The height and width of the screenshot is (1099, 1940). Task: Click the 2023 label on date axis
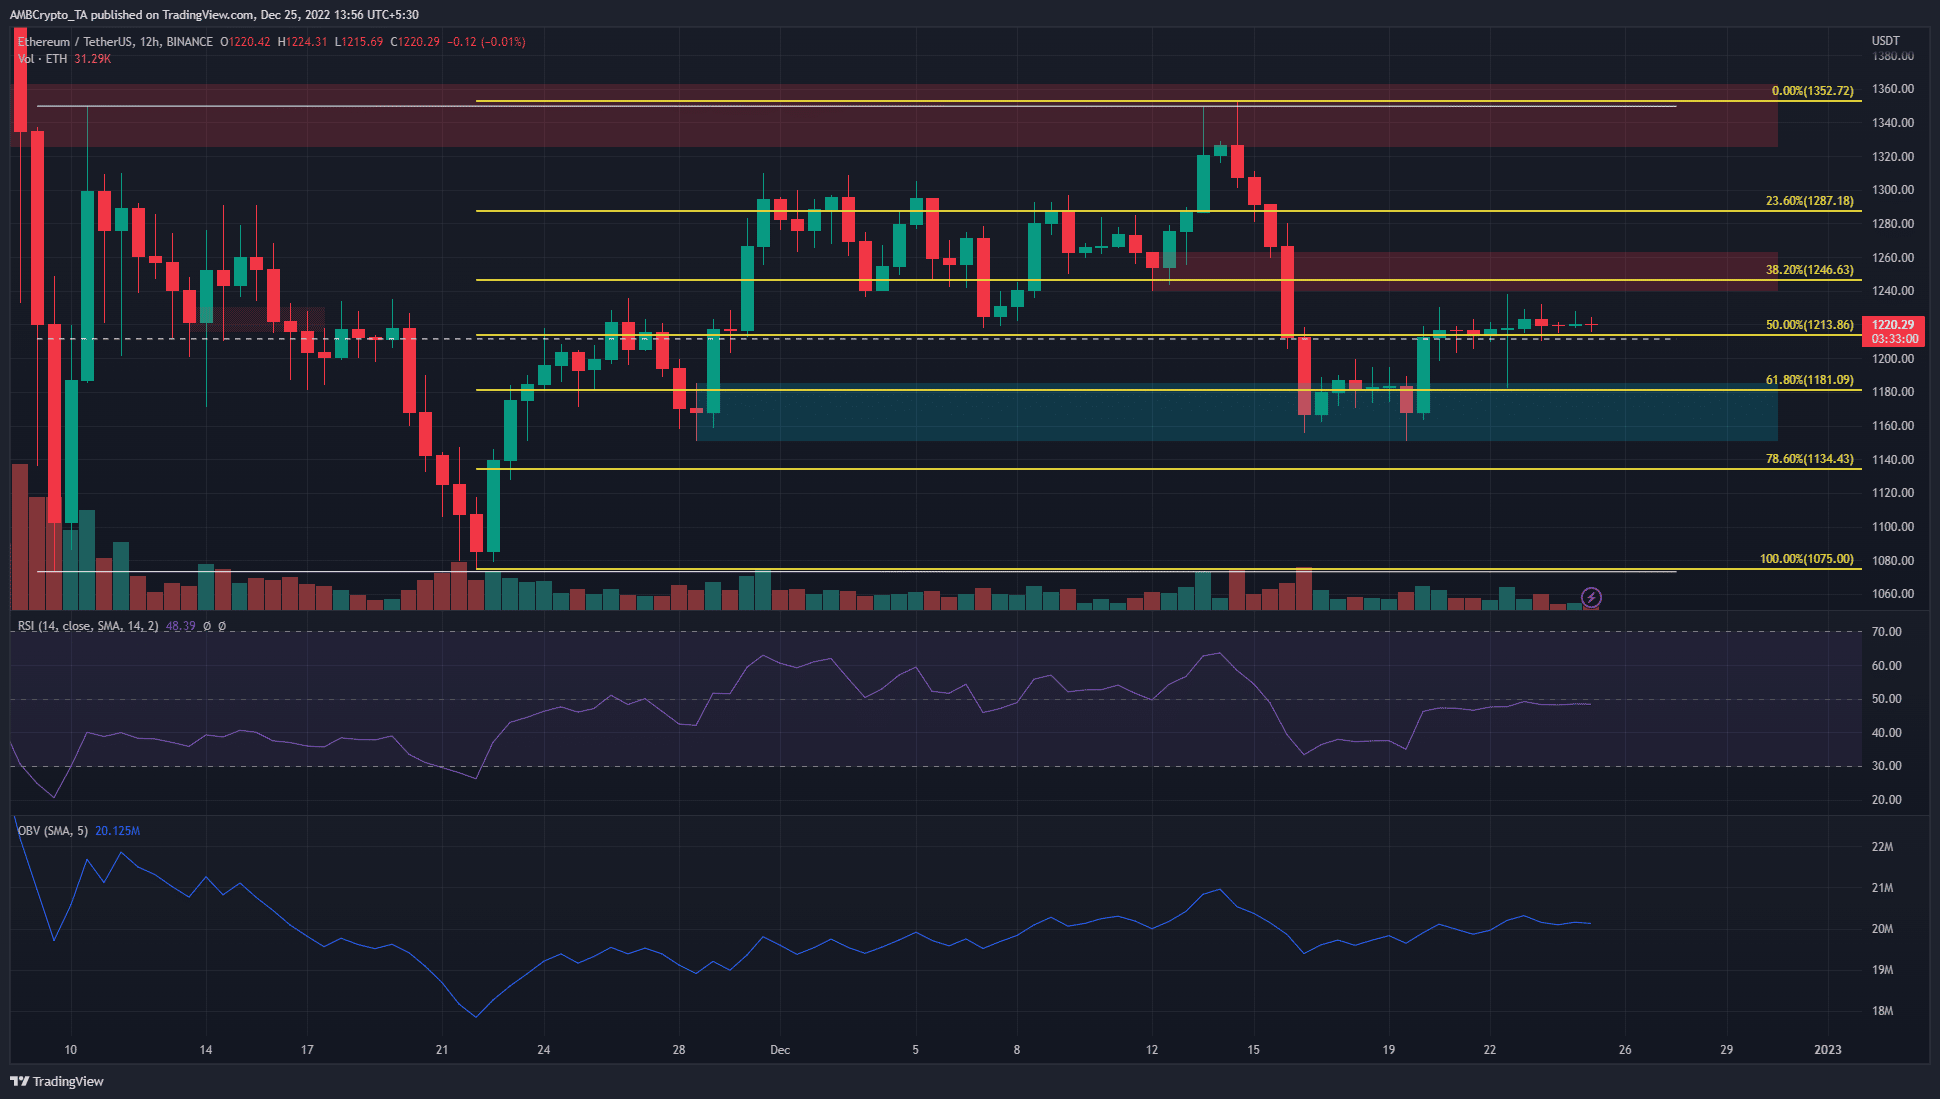pos(1827,1050)
